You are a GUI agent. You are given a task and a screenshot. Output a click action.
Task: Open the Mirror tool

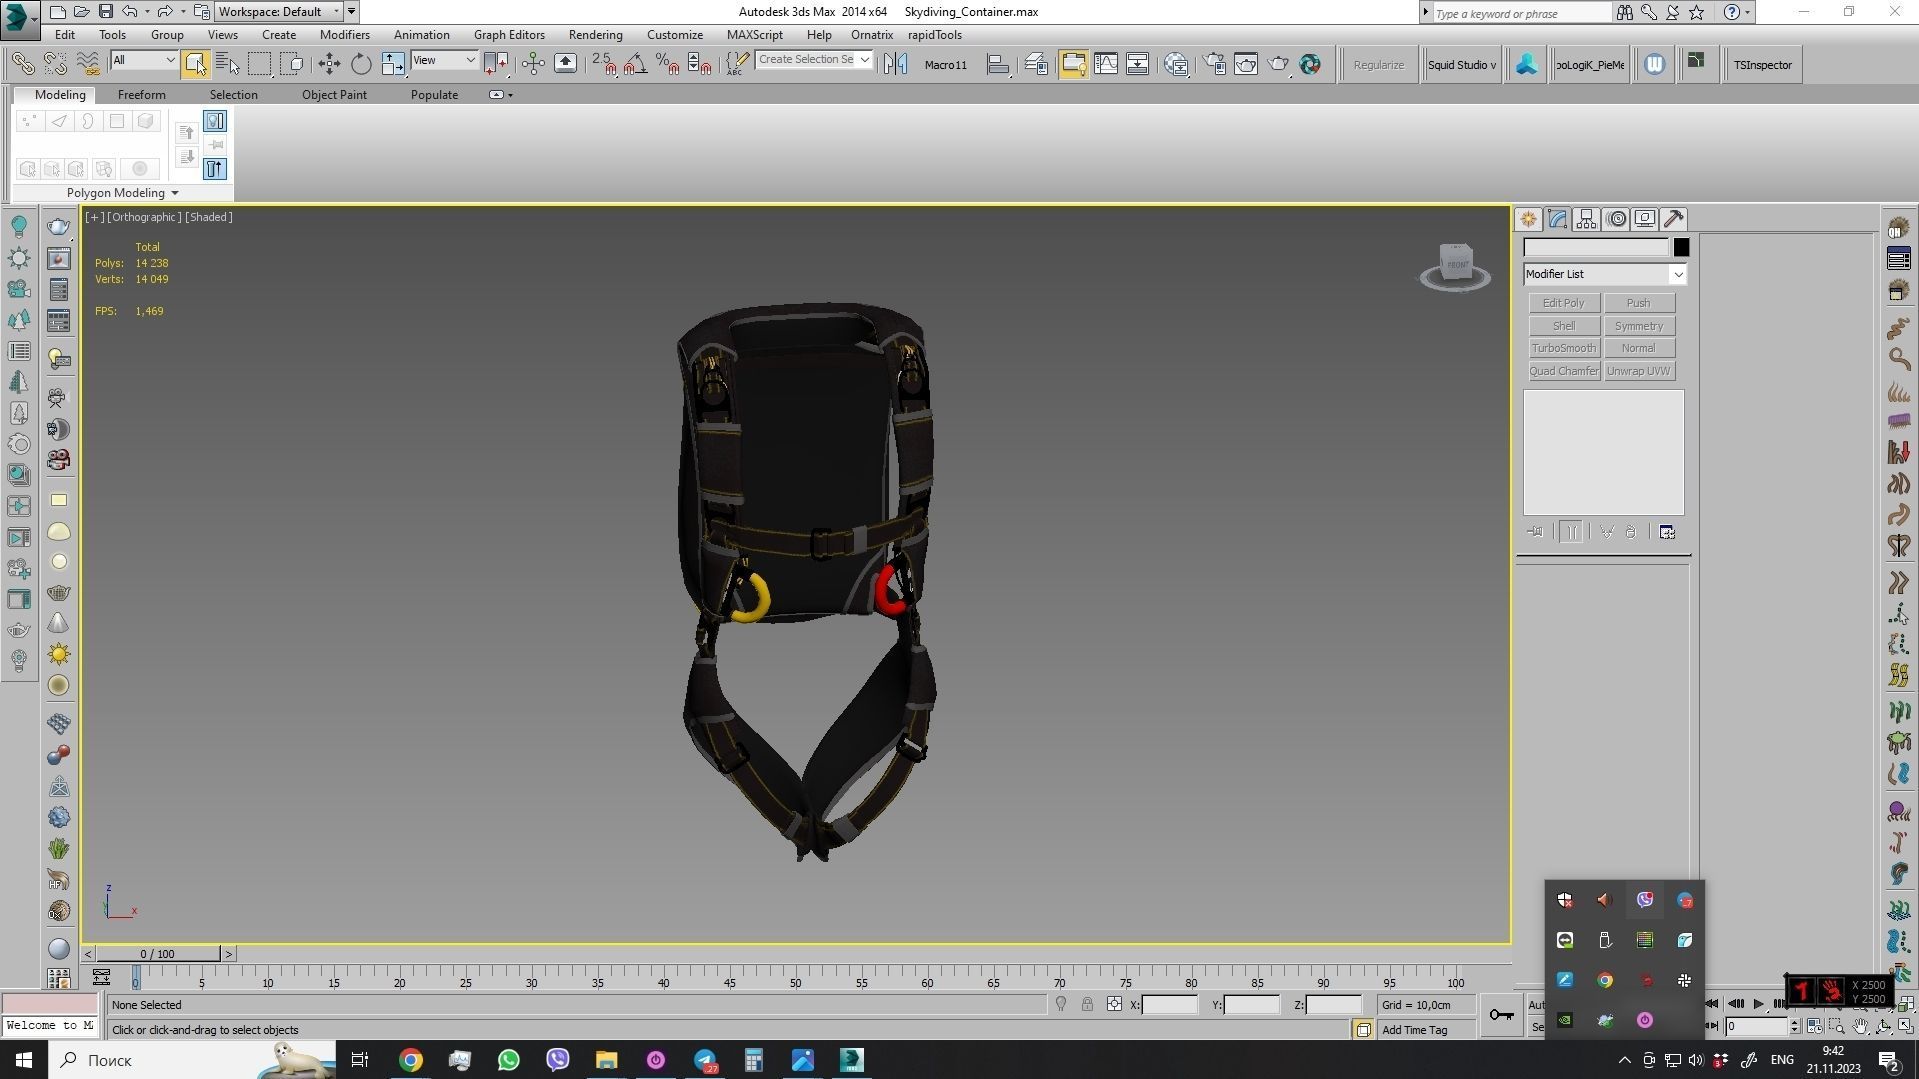pos(895,64)
